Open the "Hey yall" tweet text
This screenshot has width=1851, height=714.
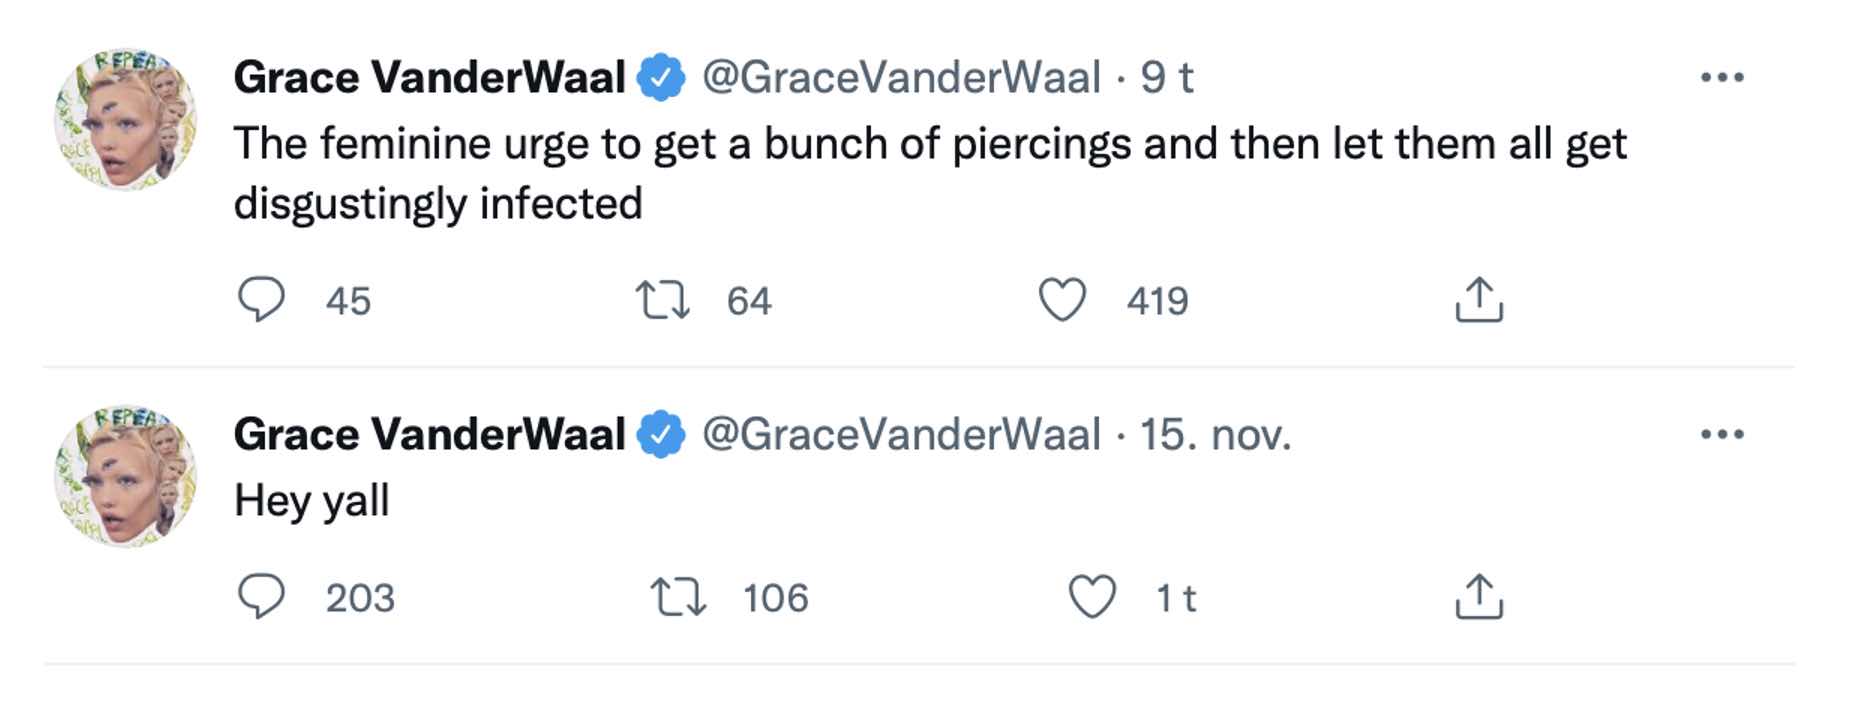pos(311,501)
